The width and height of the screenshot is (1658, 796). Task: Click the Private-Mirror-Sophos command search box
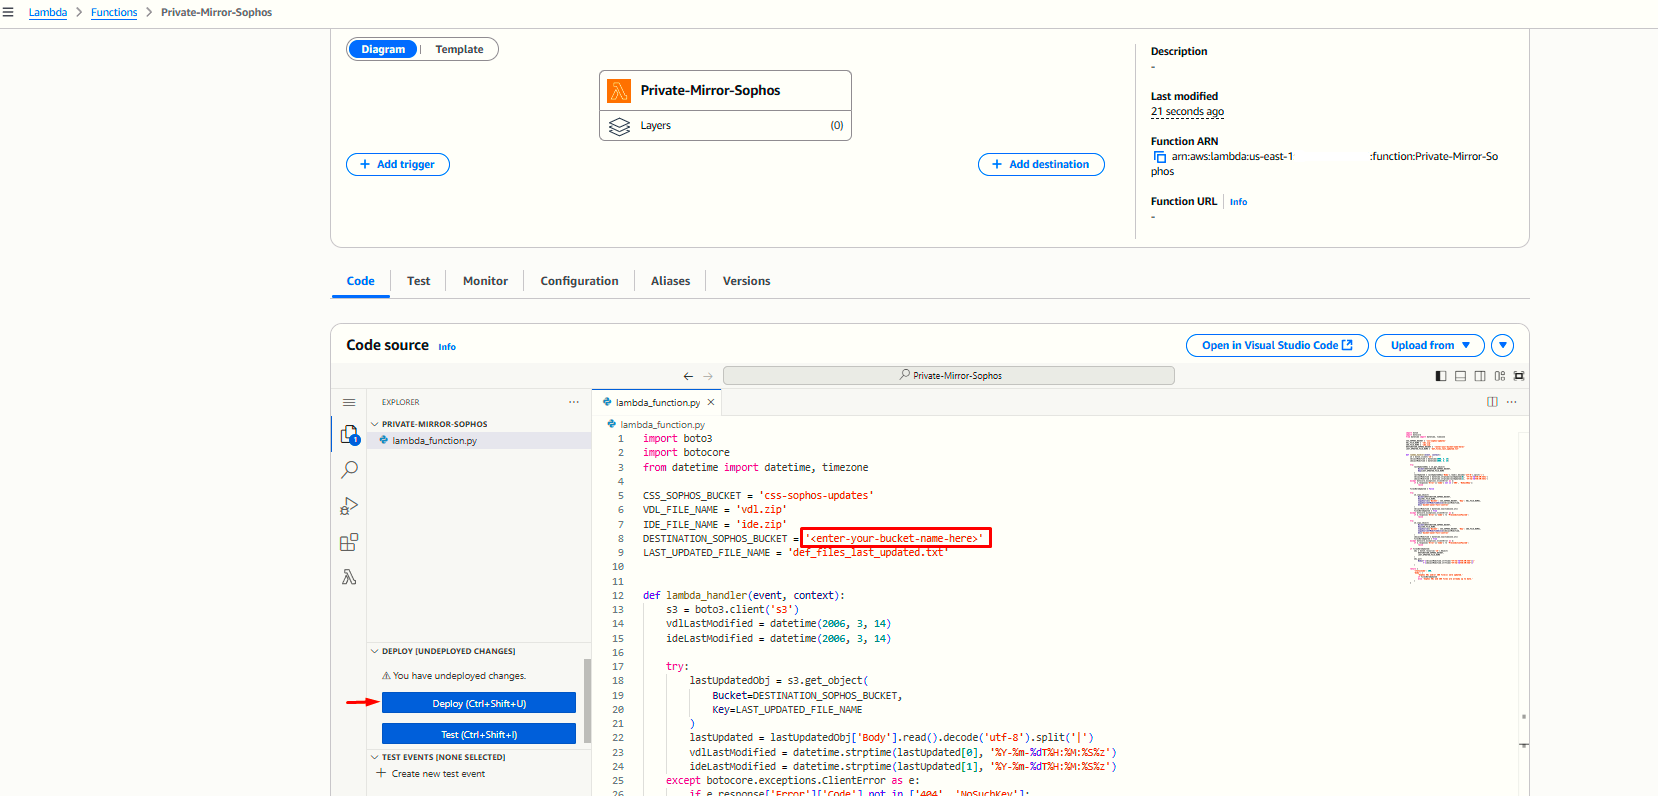click(x=948, y=375)
